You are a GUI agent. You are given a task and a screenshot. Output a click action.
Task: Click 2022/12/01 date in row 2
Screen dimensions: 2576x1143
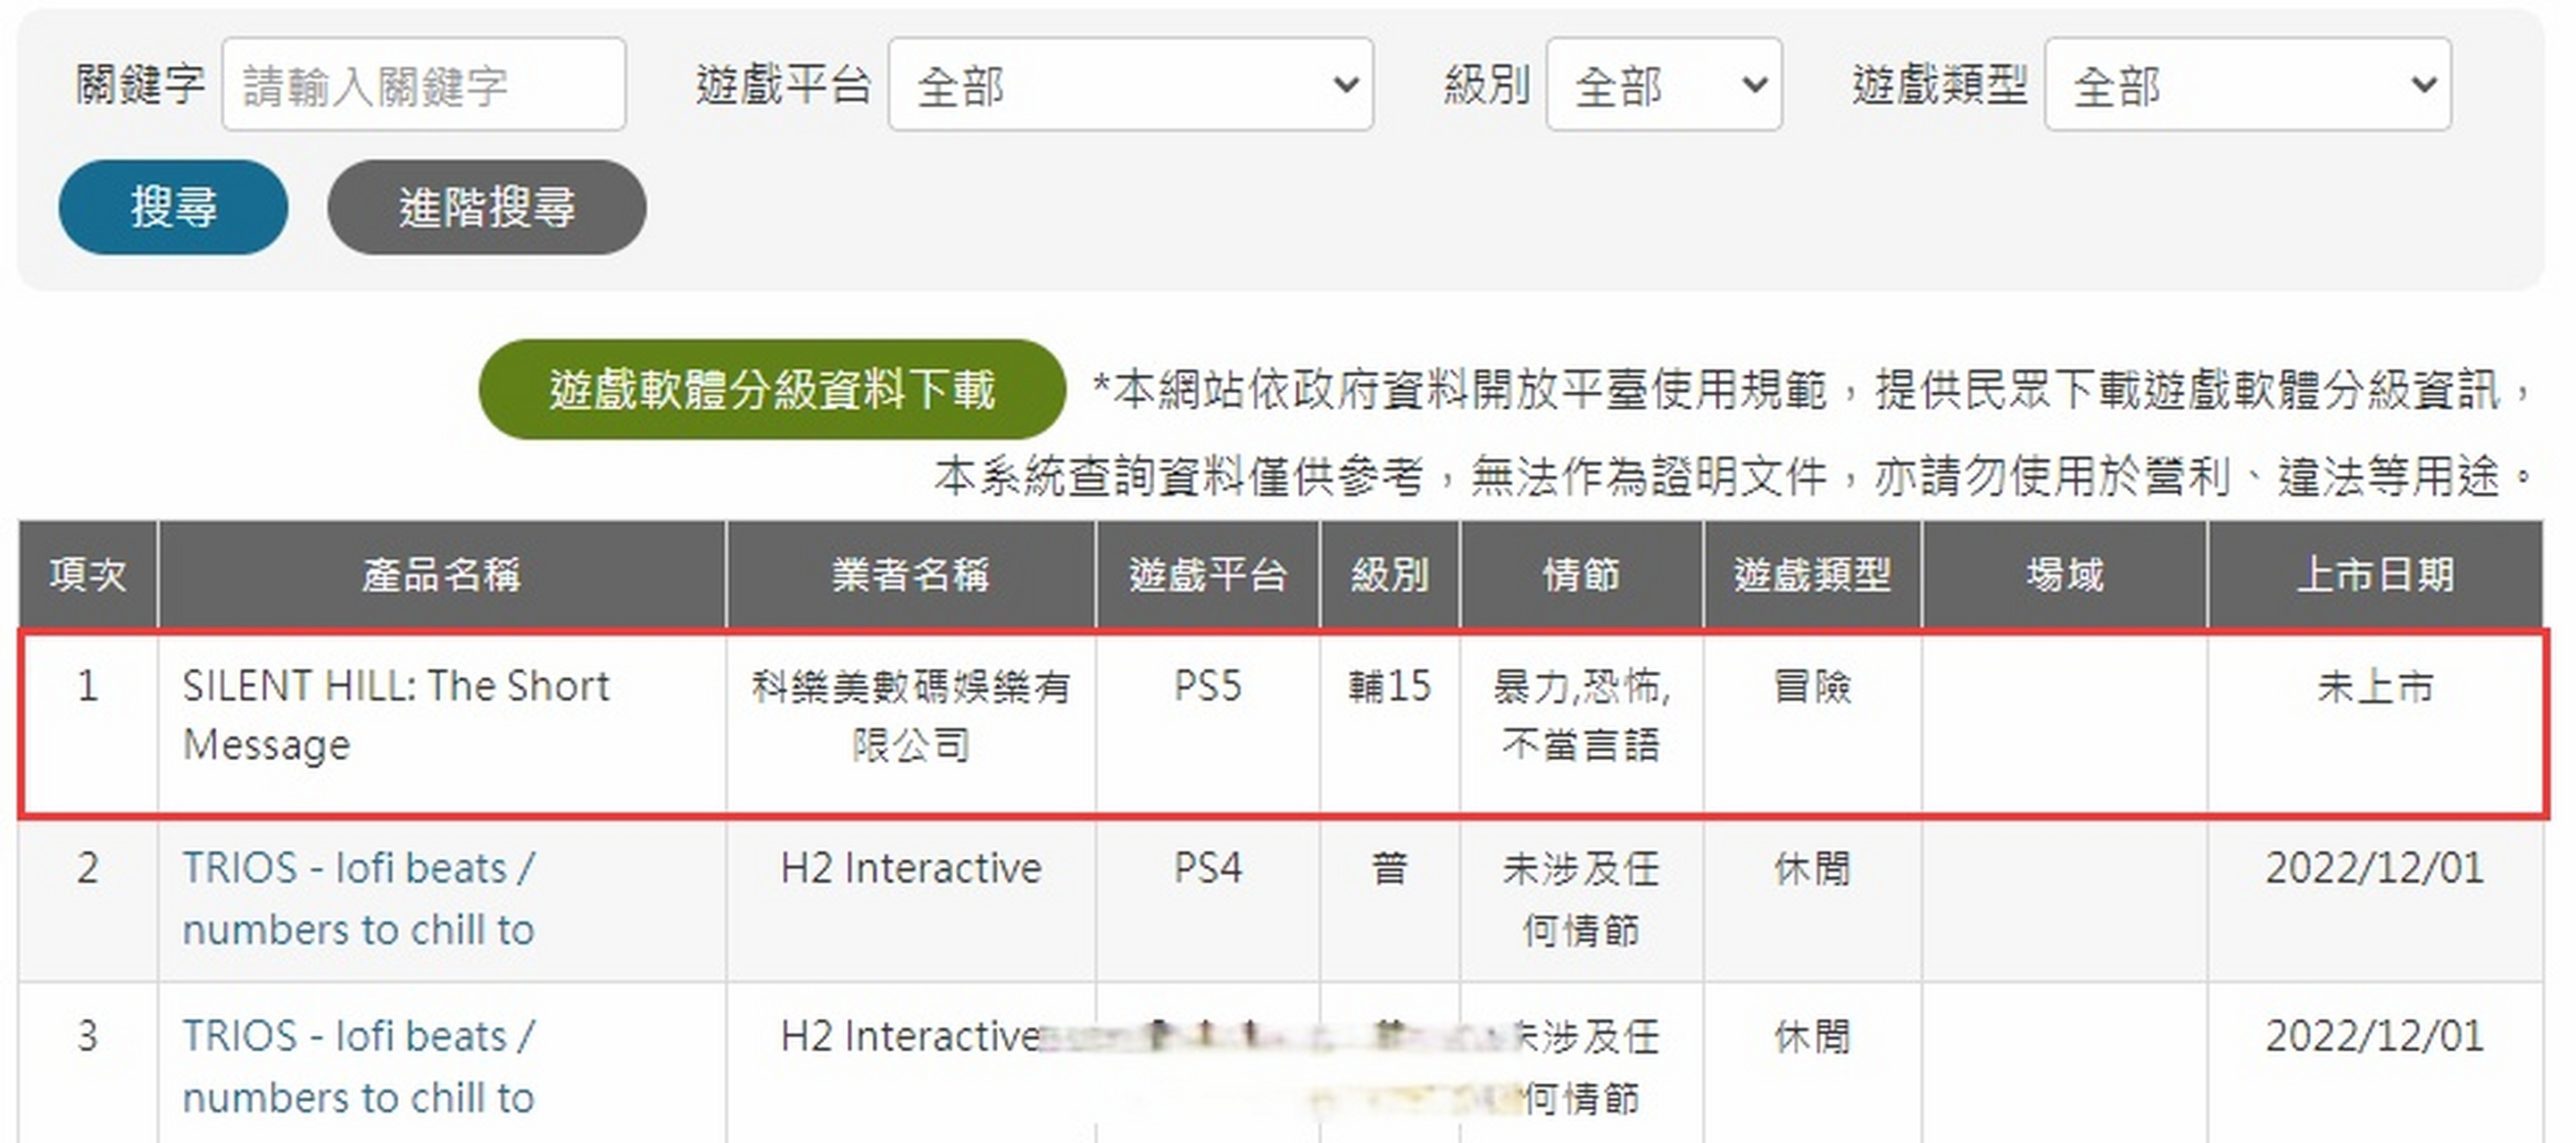point(2374,868)
